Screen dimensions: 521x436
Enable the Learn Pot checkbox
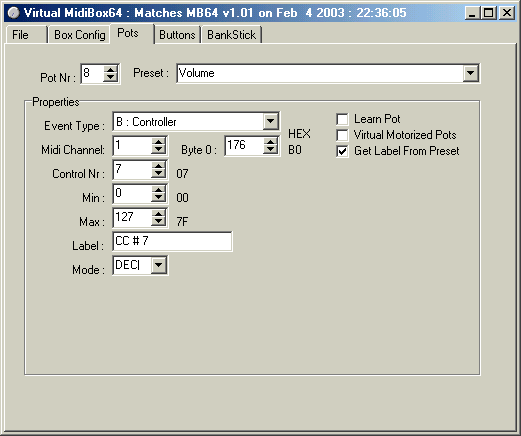pyautogui.click(x=342, y=119)
